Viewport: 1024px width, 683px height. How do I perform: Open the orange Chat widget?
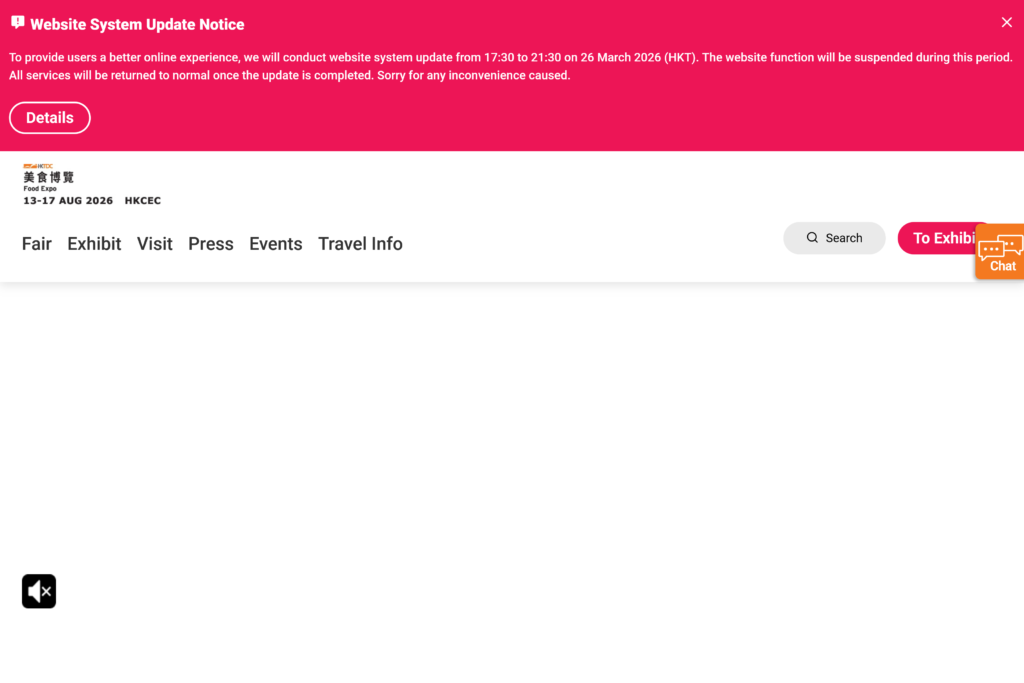point(1000,252)
